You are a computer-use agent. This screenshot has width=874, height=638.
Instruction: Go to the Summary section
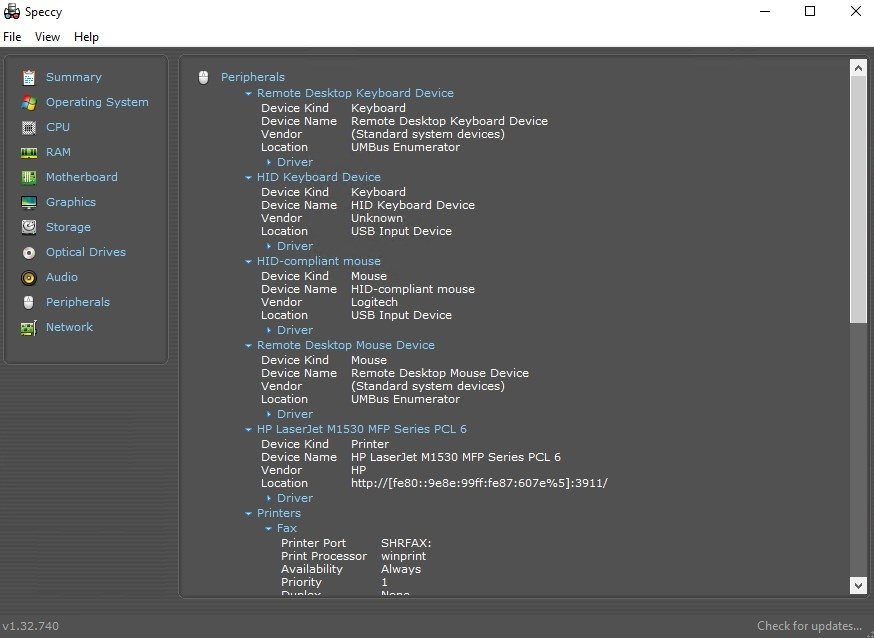pyautogui.click(x=74, y=77)
